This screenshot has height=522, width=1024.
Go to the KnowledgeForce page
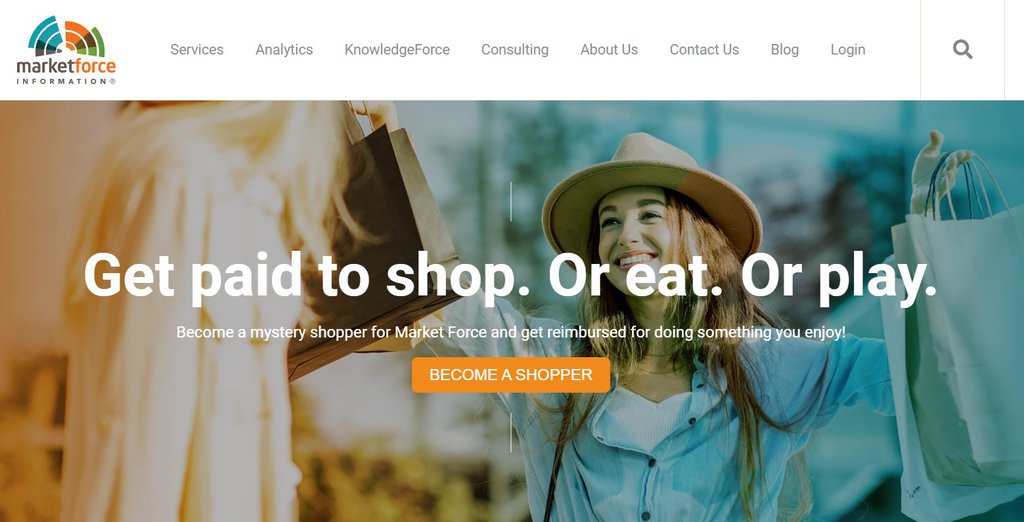(x=397, y=50)
